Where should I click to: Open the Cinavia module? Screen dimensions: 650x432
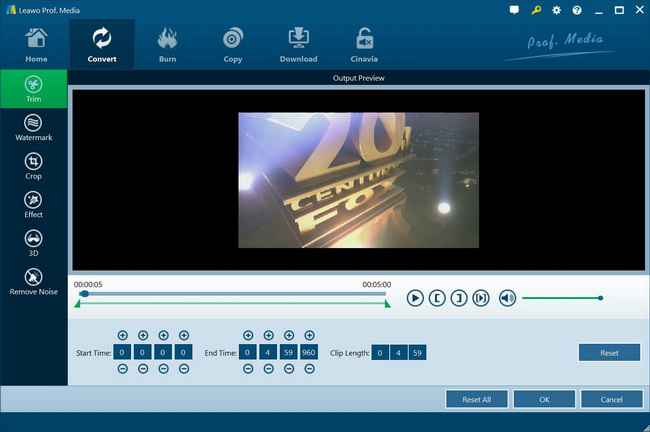coord(364,45)
